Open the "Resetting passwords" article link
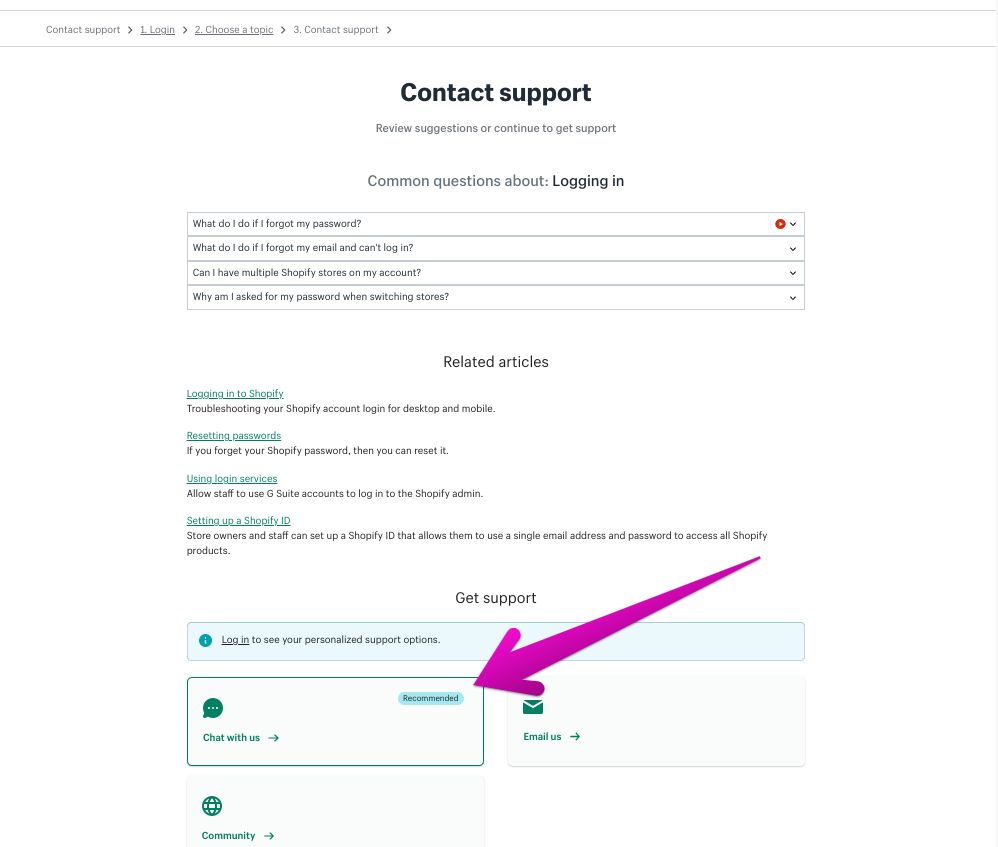 pyautogui.click(x=234, y=436)
